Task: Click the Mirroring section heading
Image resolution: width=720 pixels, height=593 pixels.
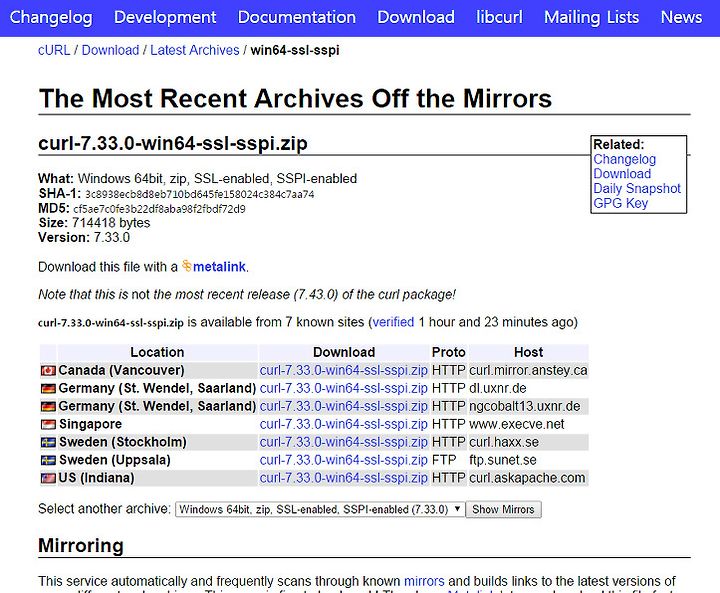Action: (x=81, y=546)
